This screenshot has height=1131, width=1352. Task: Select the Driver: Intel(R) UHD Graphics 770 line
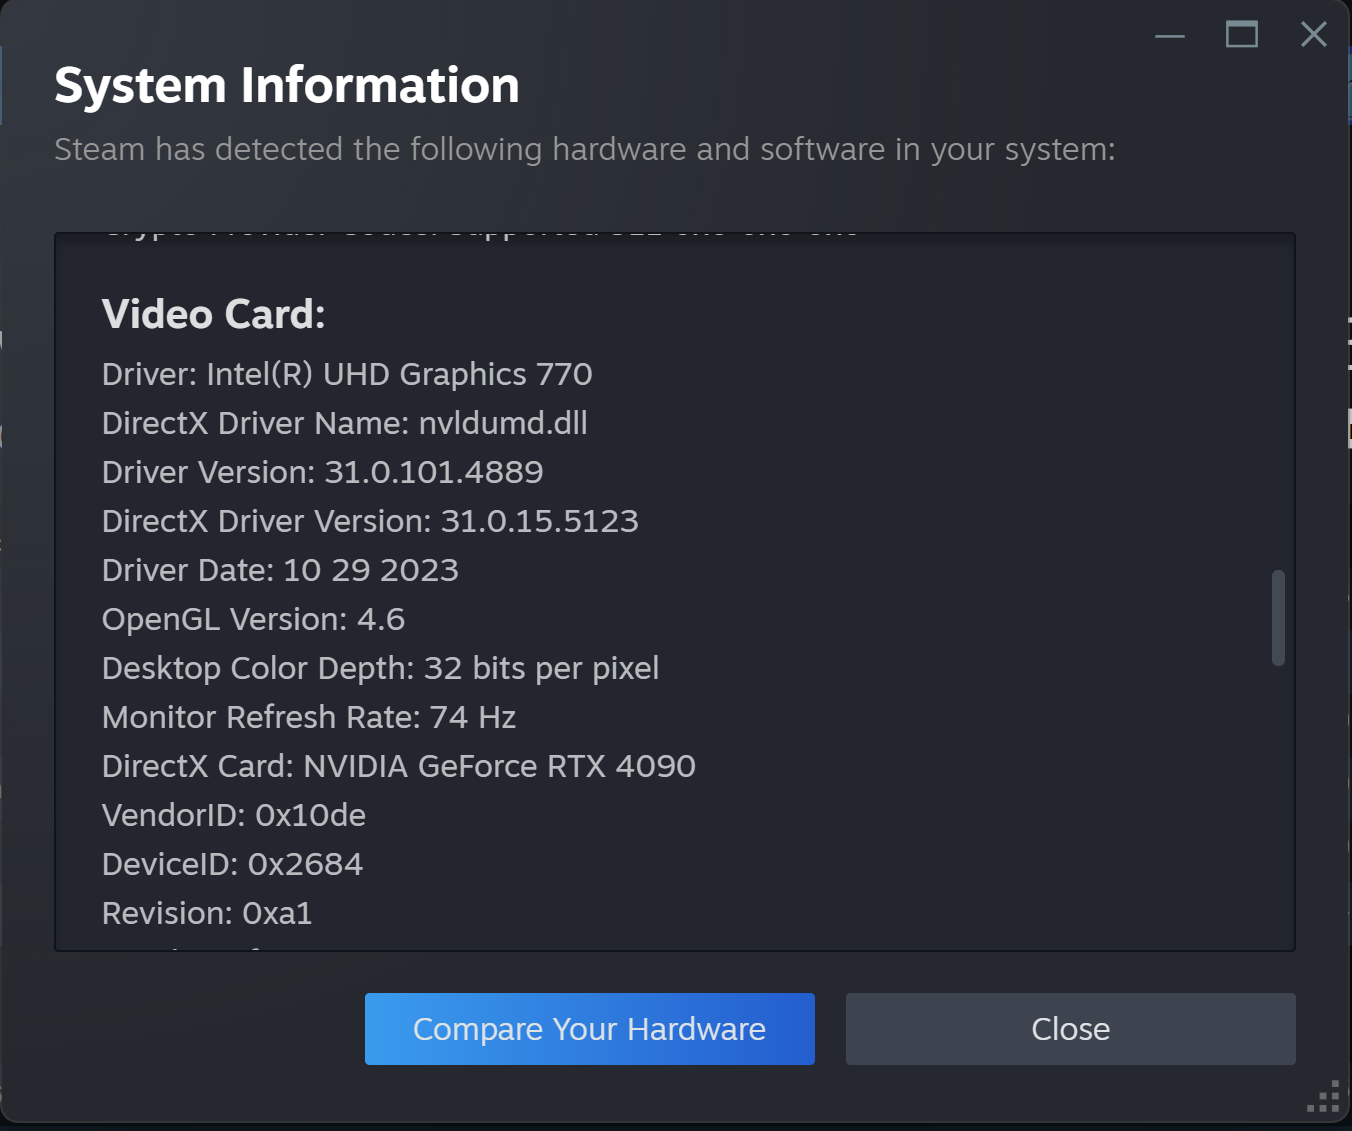pos(347,374)
